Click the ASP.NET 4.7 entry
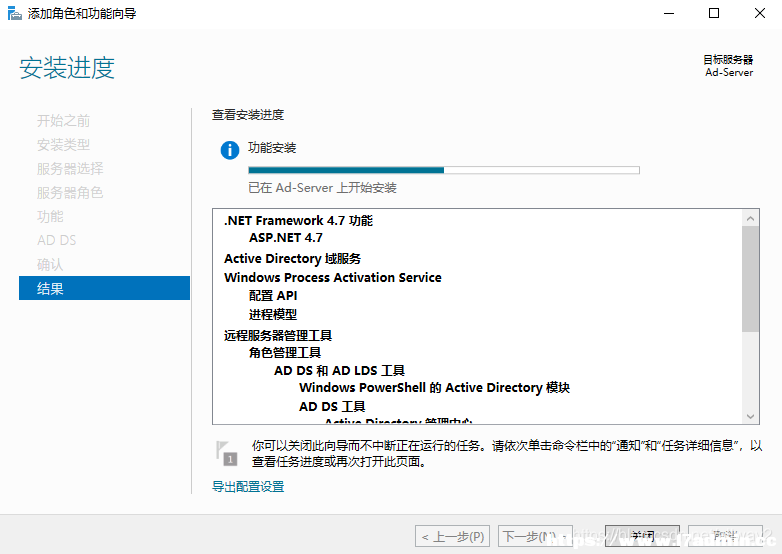The width and height of the screenshot is (782, 554). [x=286, y=238]
